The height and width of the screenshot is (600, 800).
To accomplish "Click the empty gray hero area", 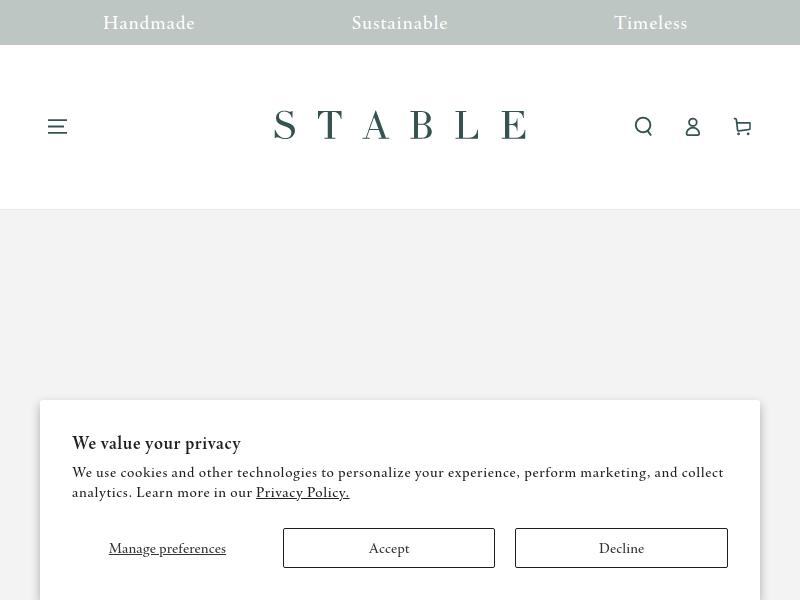I will (x=400, y=304).
